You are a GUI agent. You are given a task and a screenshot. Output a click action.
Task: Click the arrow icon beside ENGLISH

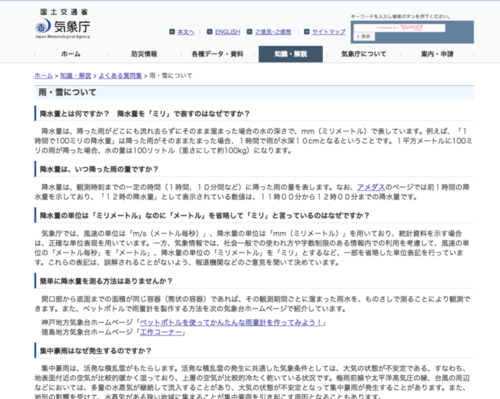[x=210, y=32]
